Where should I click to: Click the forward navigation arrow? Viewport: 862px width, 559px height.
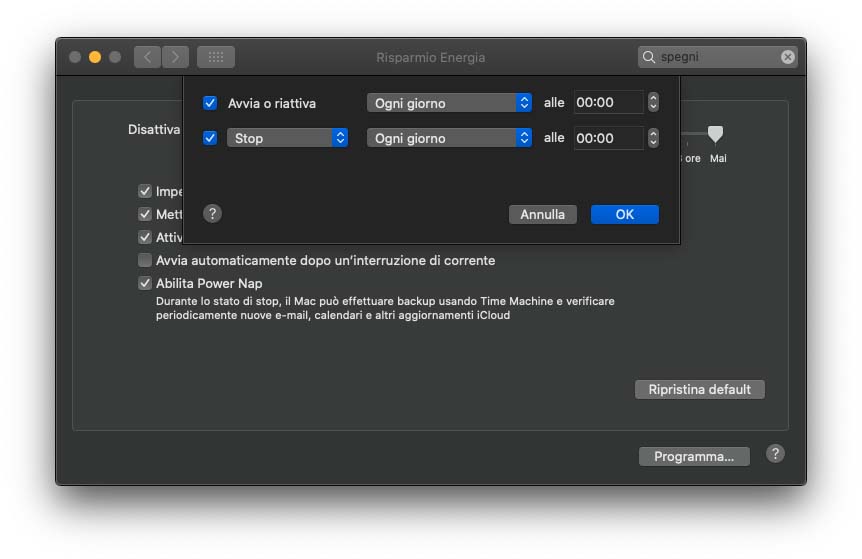click(175, 57)
